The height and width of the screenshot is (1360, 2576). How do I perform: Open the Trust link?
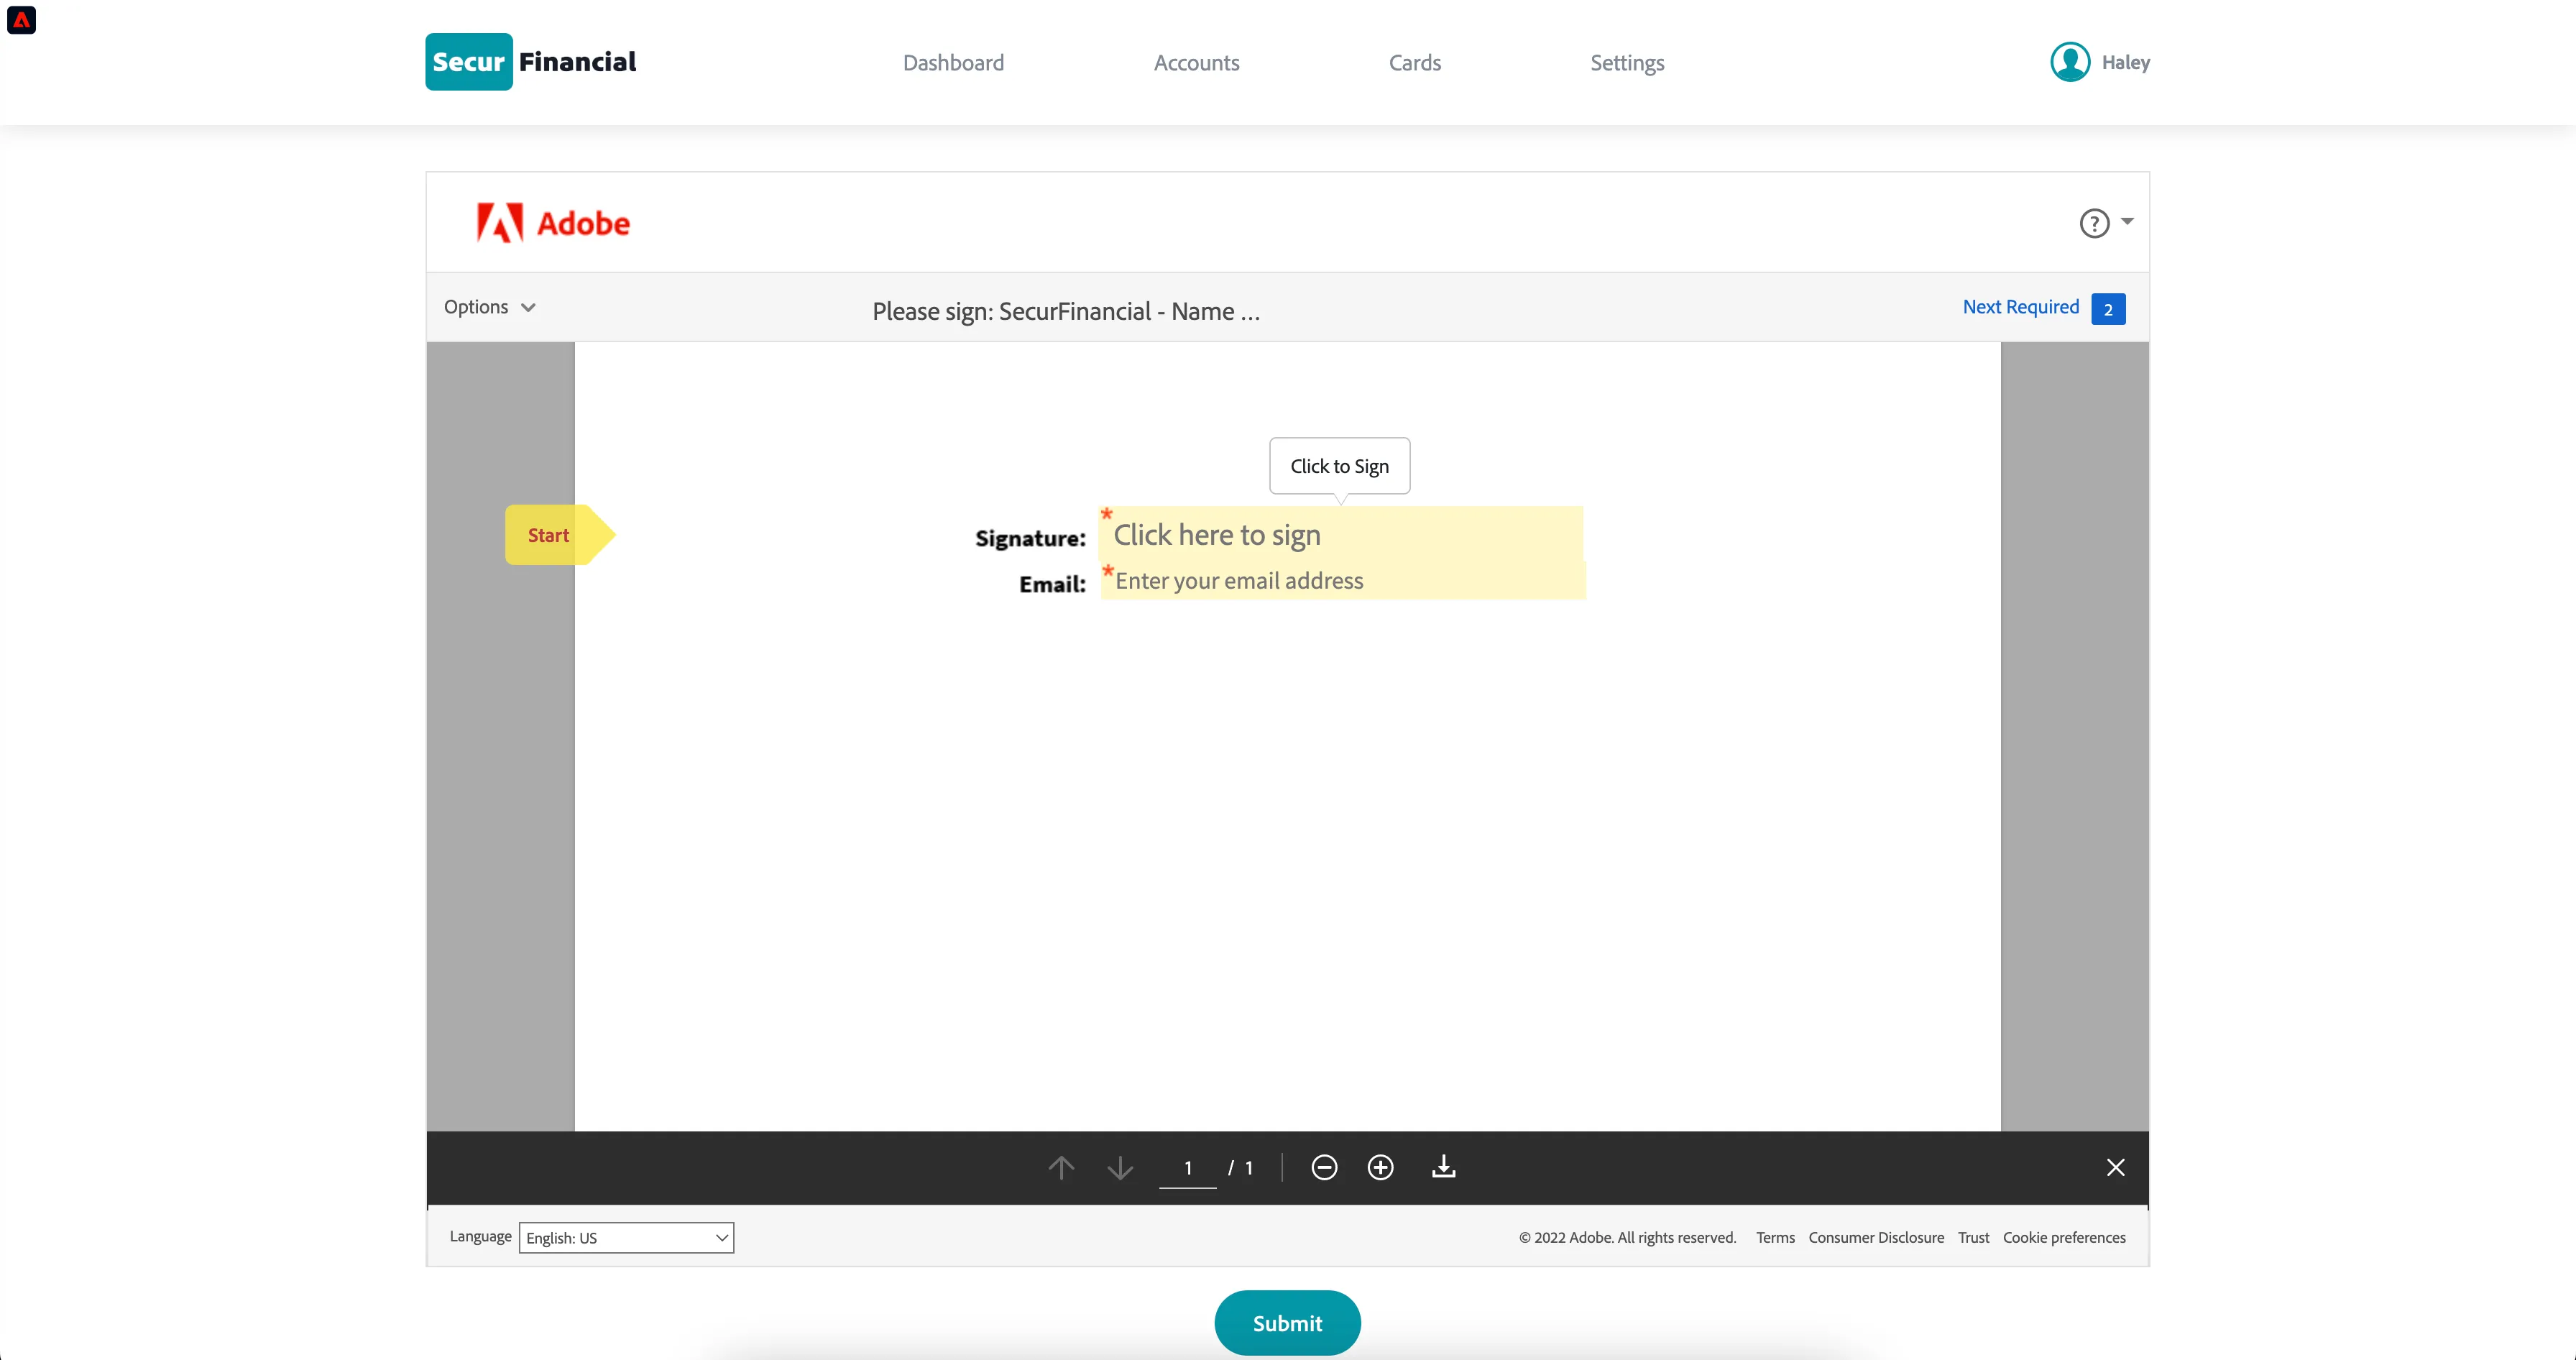[x=1973, y=1237]
